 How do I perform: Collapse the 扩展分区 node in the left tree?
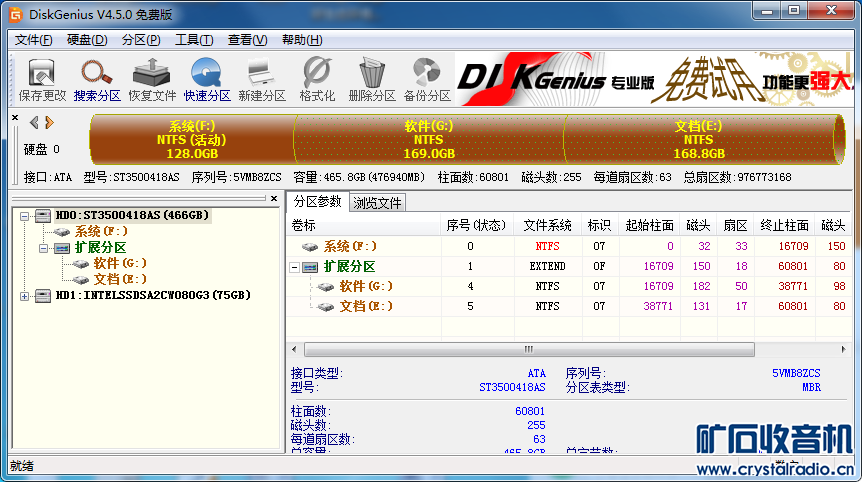pyautogui.click(x=43, y=248)
